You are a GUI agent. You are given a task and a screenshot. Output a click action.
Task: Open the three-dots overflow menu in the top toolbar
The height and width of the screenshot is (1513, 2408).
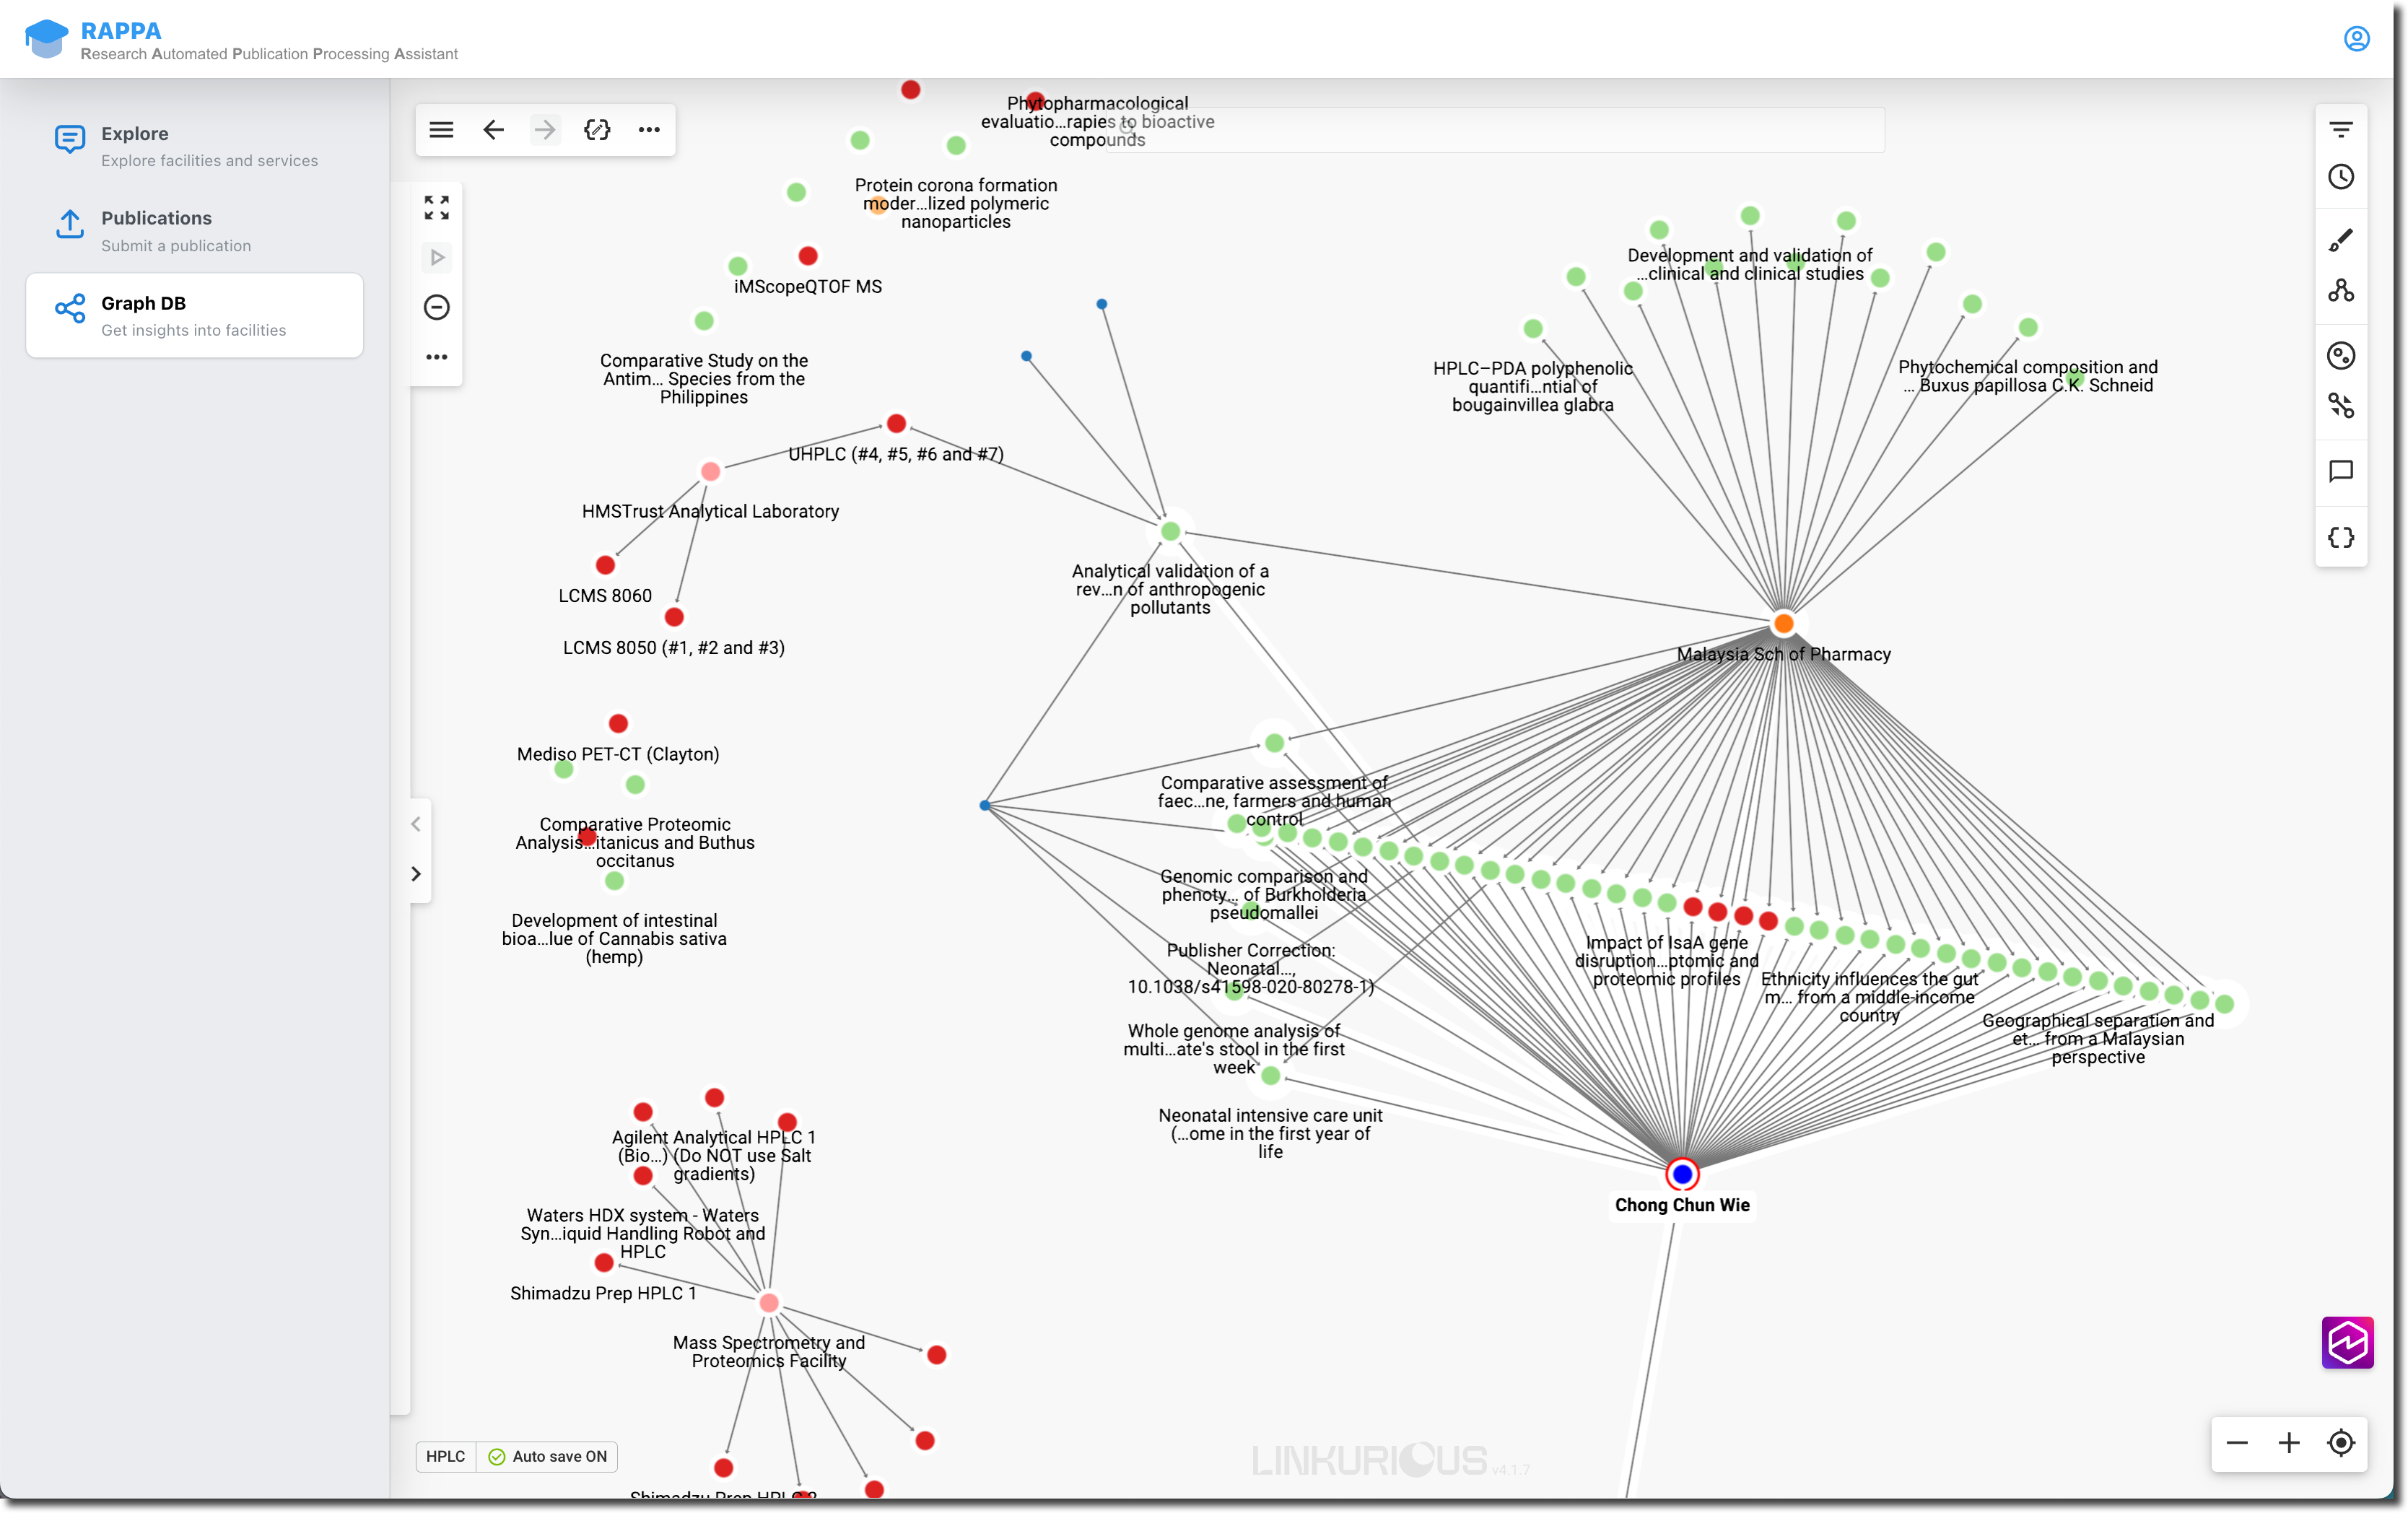649,129
